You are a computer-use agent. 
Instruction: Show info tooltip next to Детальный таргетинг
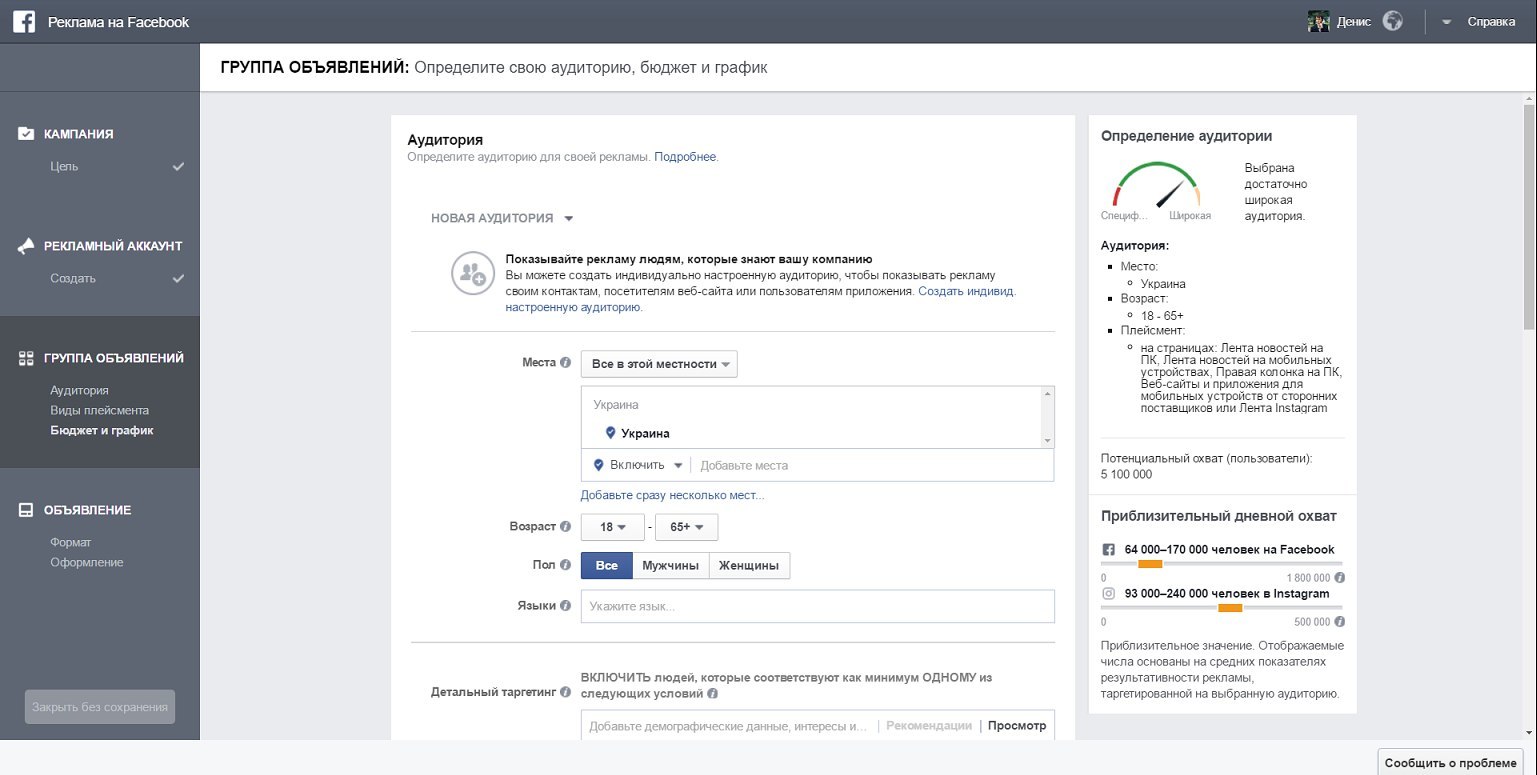(x=565, y=691)
